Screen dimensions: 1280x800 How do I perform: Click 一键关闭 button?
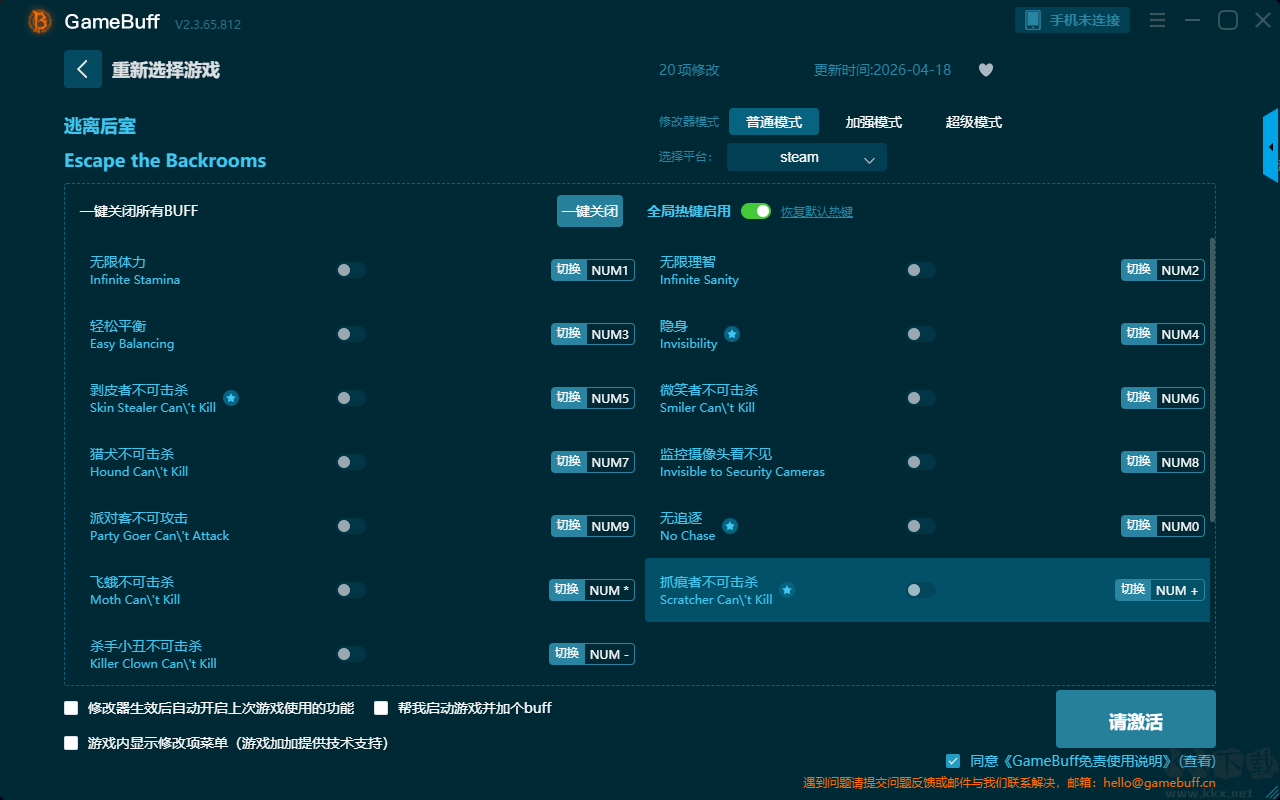pos(590,211)
